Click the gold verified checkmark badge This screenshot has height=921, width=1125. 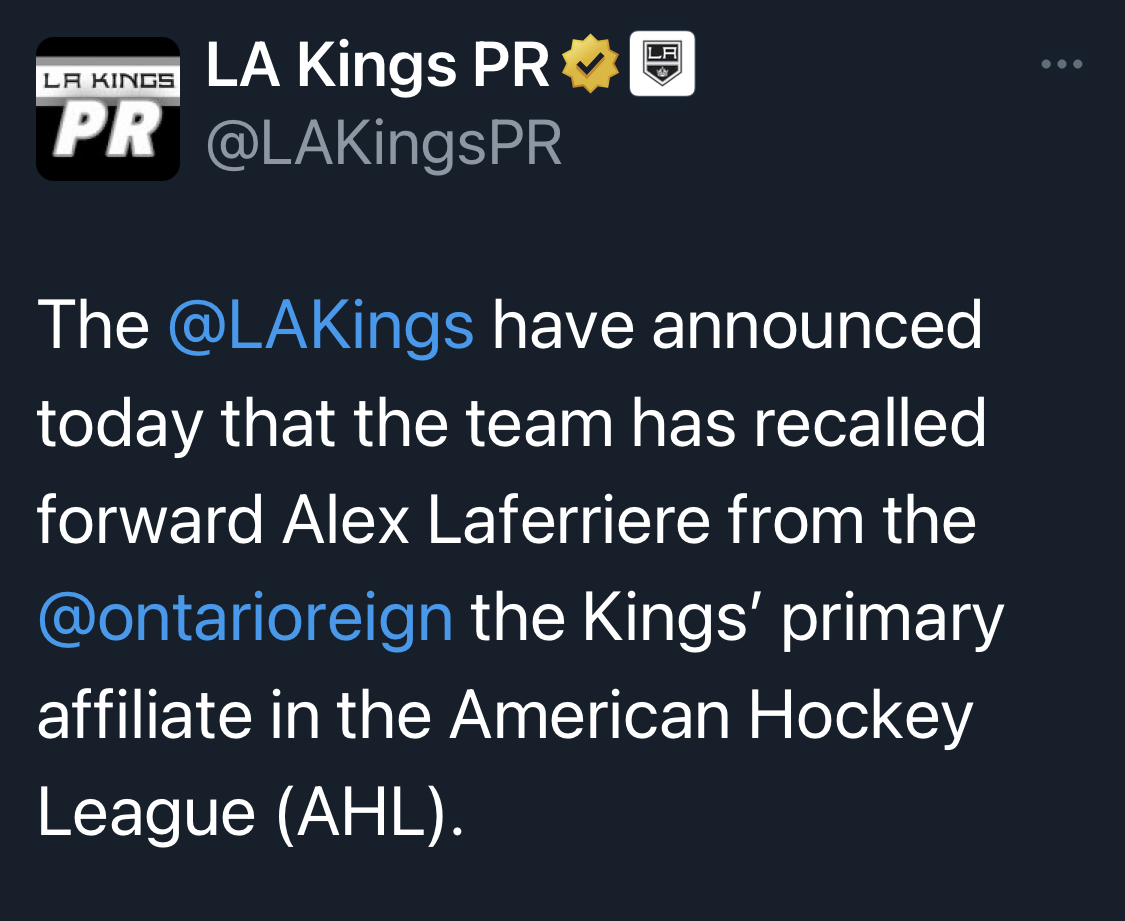point(590,64)
